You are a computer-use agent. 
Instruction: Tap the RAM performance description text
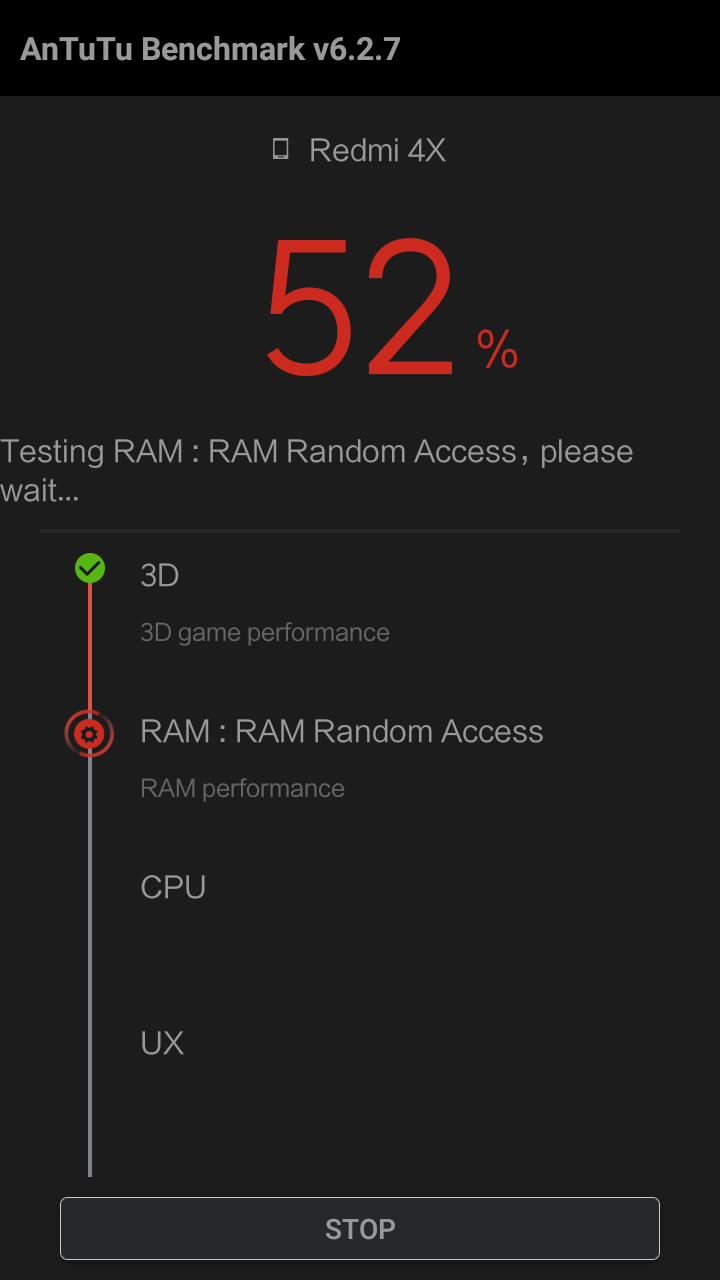pos(242,788)
